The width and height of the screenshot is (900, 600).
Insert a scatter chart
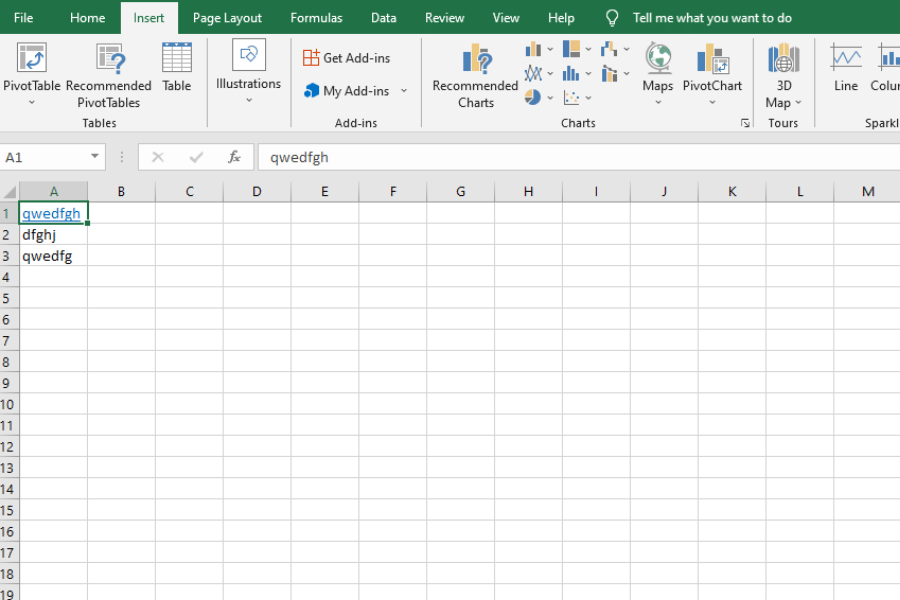click(572, 97)
